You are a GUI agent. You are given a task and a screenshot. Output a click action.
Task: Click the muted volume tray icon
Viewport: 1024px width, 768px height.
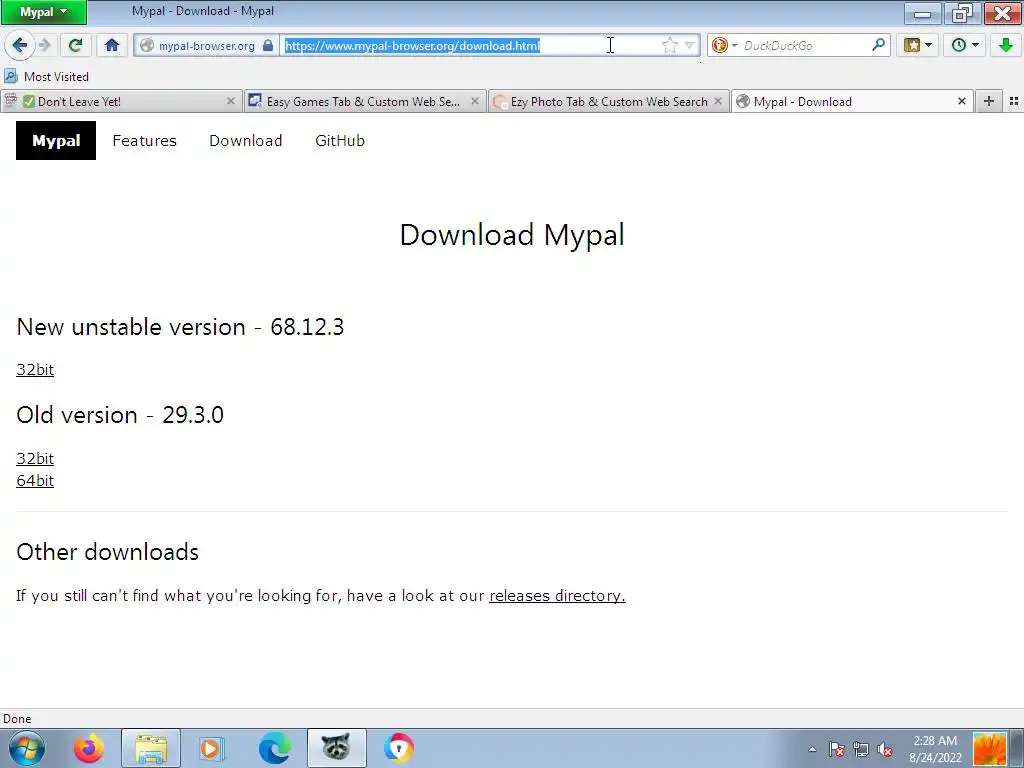click(x=885, y=749)
